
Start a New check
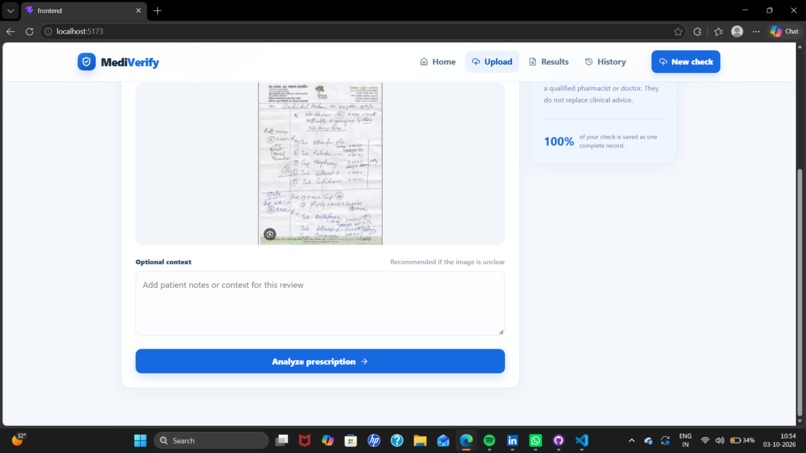686,62
